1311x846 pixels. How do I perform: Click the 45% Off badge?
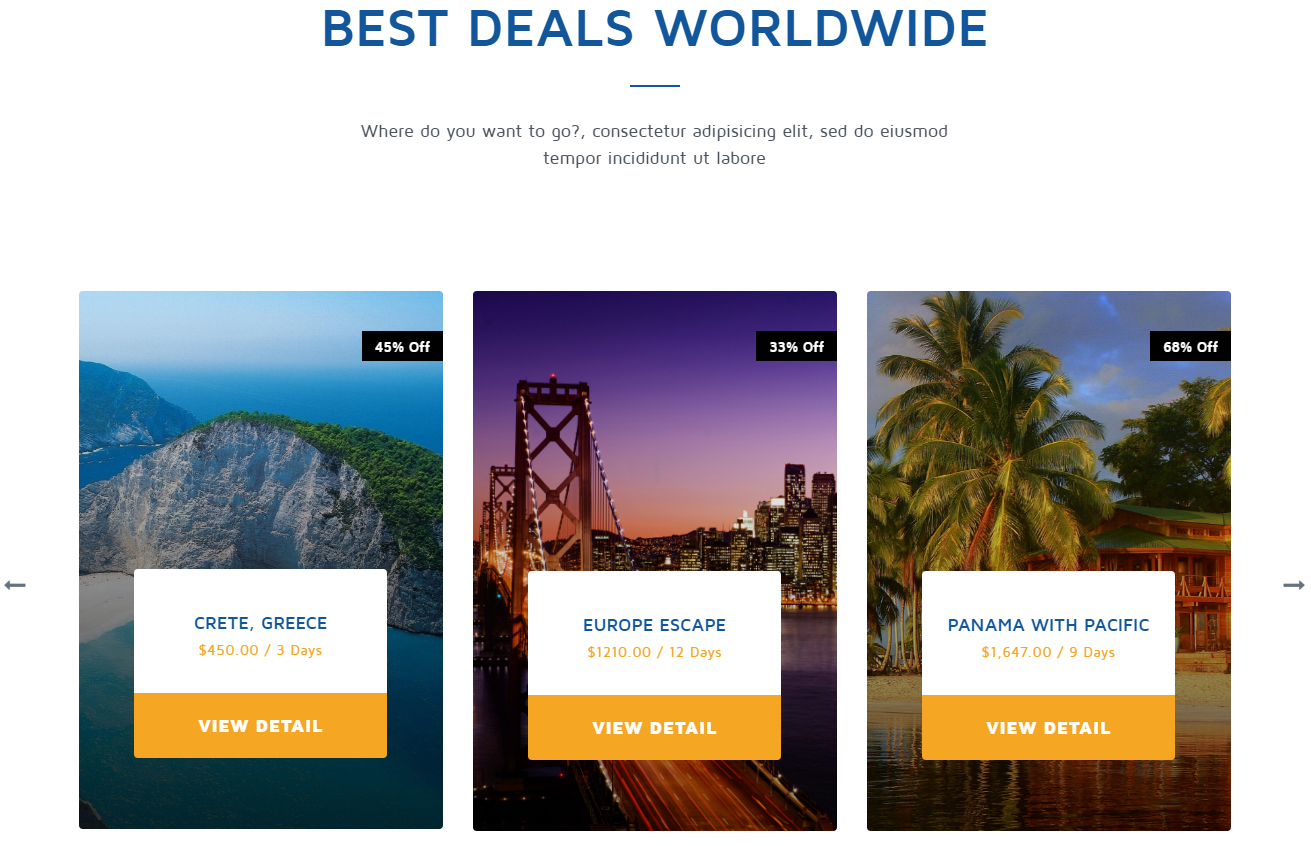402,347
